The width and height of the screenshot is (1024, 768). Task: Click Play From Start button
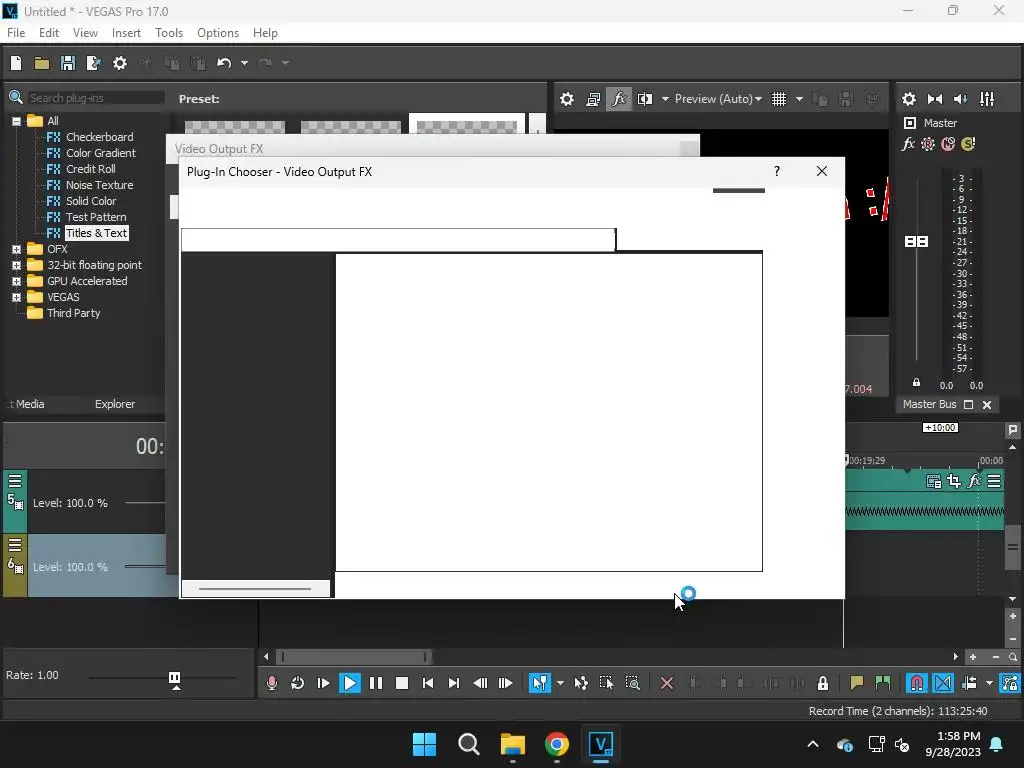click(x=323, y=683)
